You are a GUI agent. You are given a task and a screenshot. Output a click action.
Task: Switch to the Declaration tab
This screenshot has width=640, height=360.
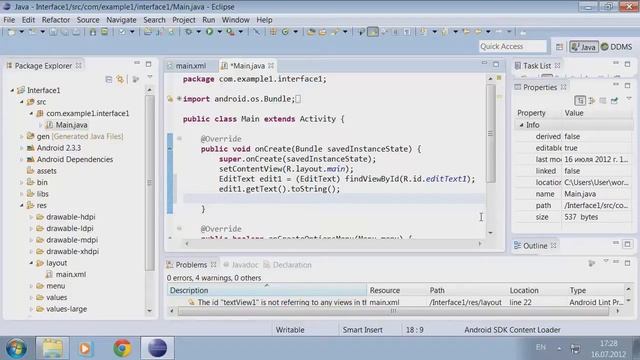(x=288, y=265)
